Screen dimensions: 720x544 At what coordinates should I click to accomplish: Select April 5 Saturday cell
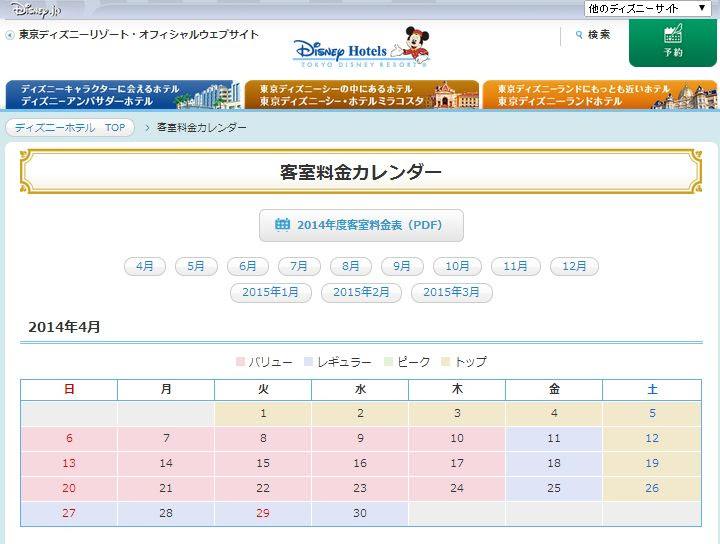(652, 413)
